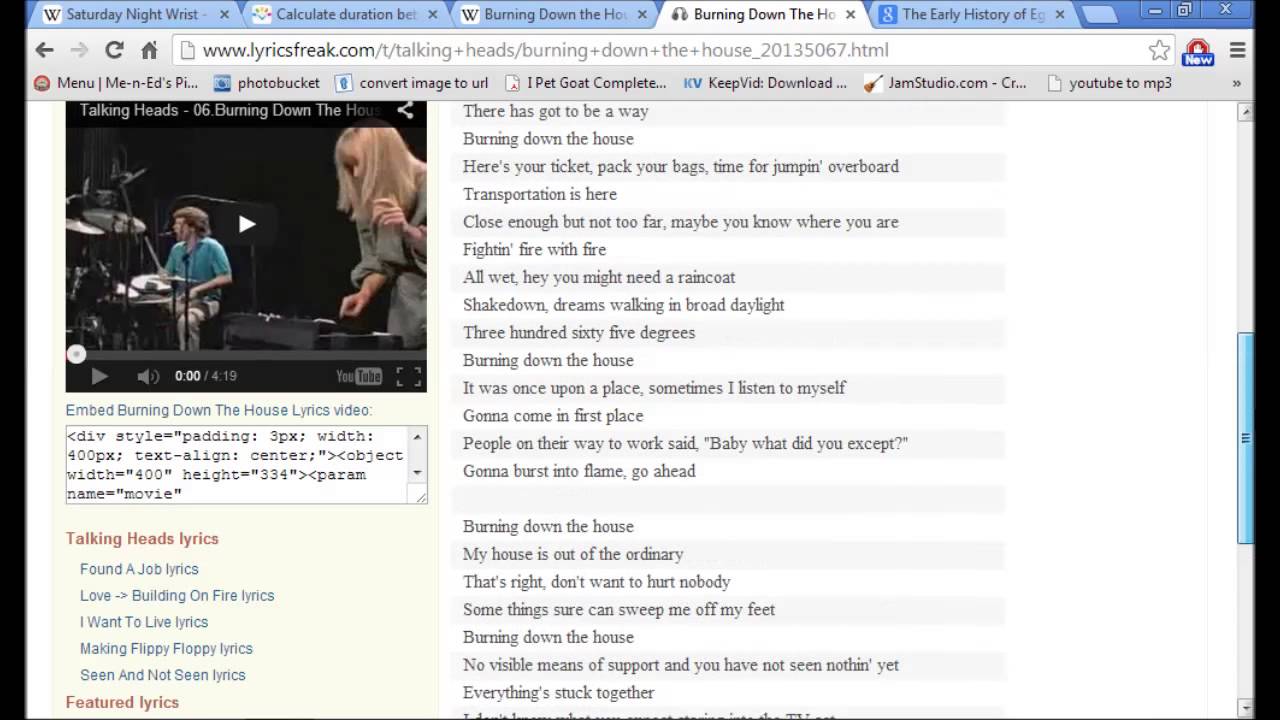
Task: Click the lyric "There has got to be a way"
Action: pos(555,111)
